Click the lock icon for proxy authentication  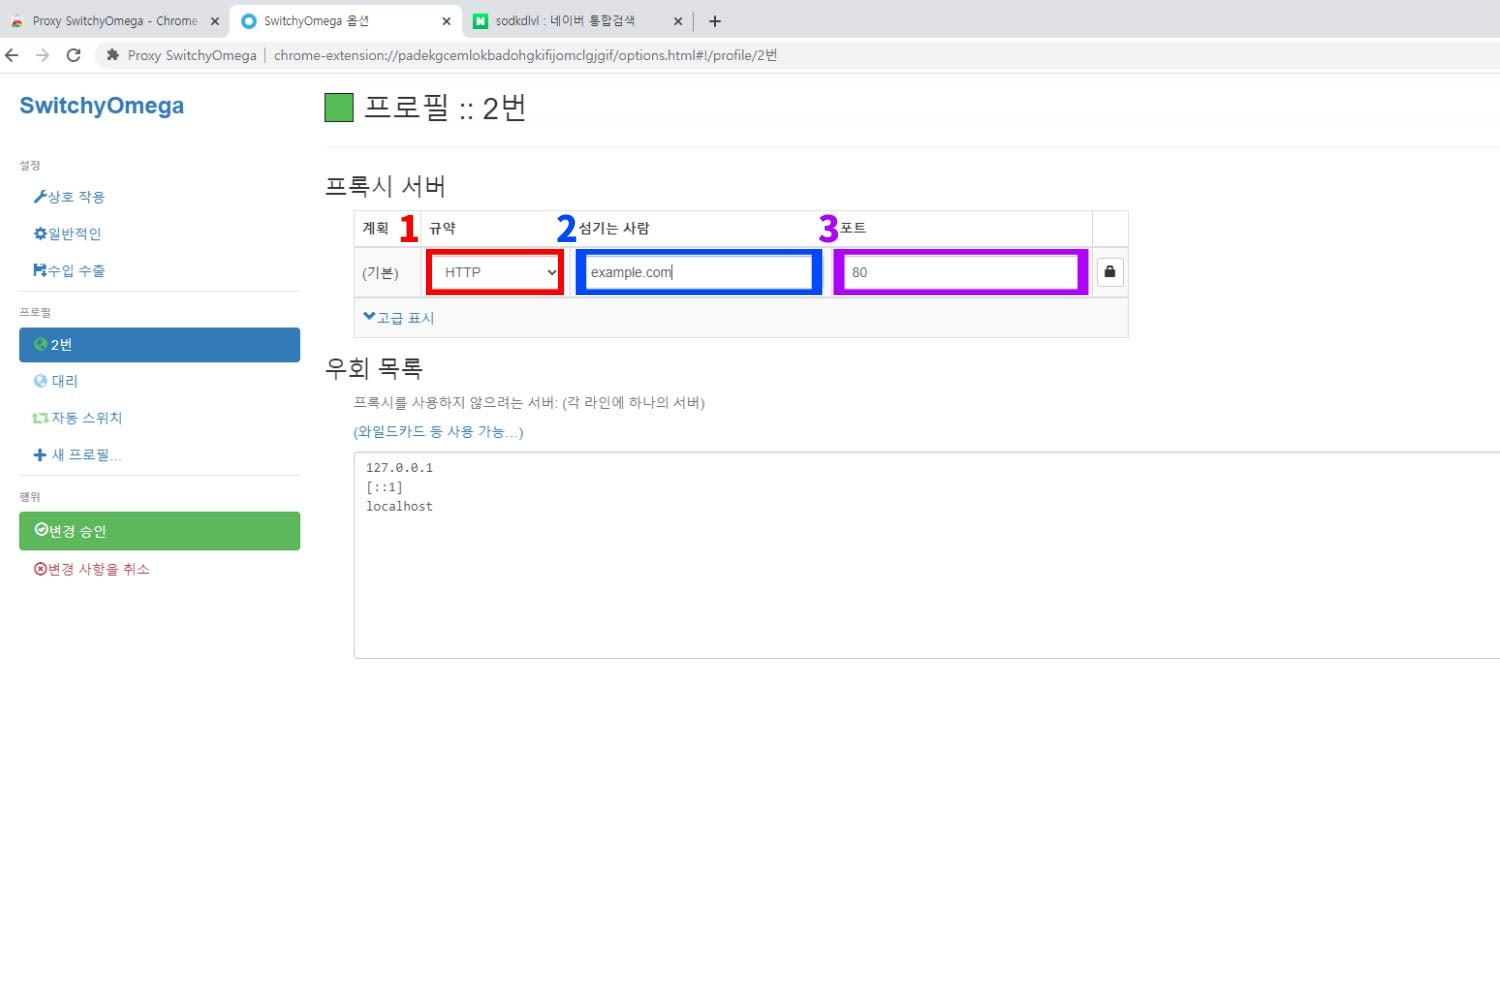coord(1109,272)
